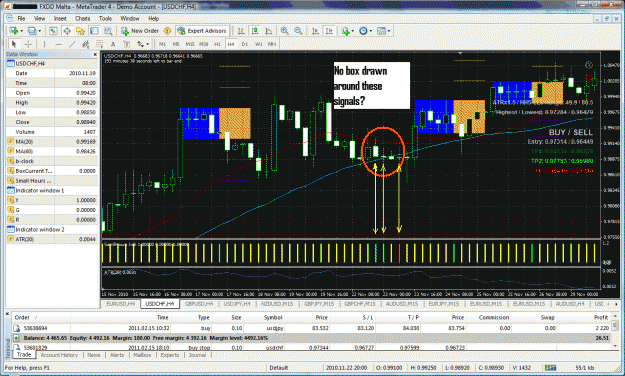
Task: Expand the Periodicity dropdown arrow
Action: tap(371, 31)
